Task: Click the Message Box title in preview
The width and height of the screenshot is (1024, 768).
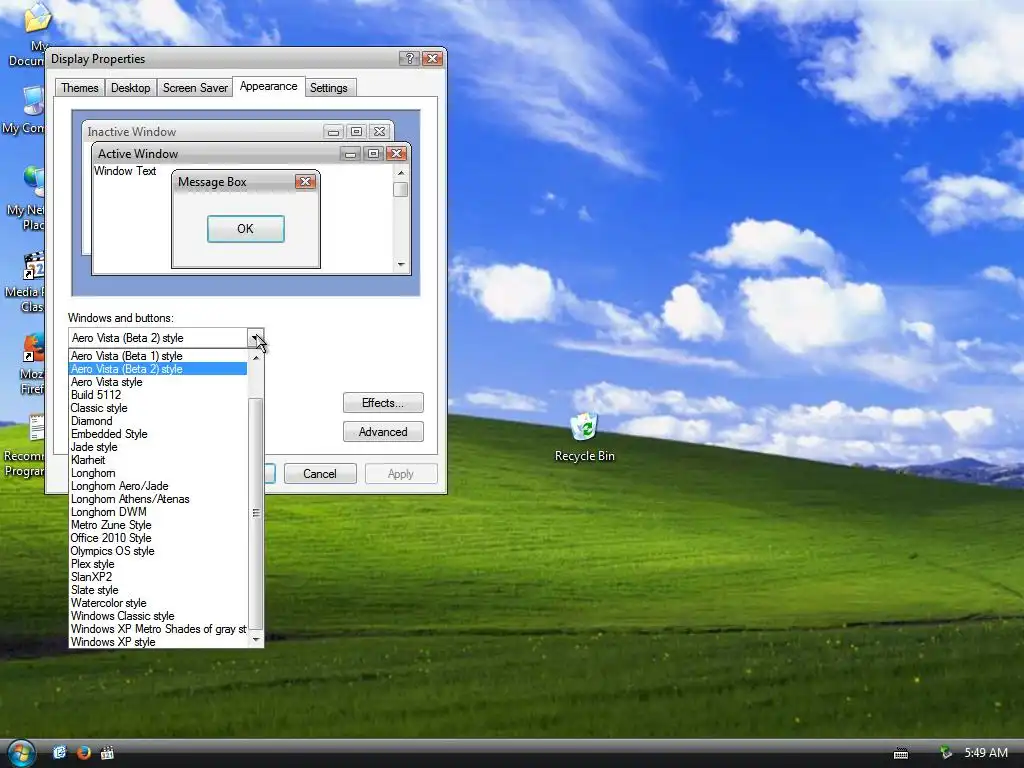Action: (212, 182)
